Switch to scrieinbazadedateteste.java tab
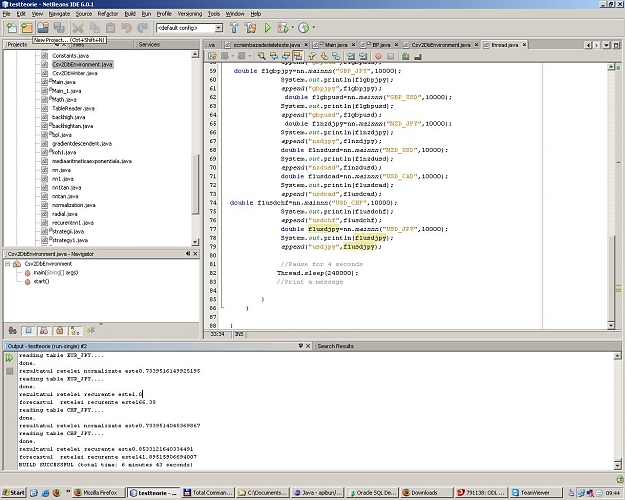Screen dimensions: 625x500 point(266,45)
